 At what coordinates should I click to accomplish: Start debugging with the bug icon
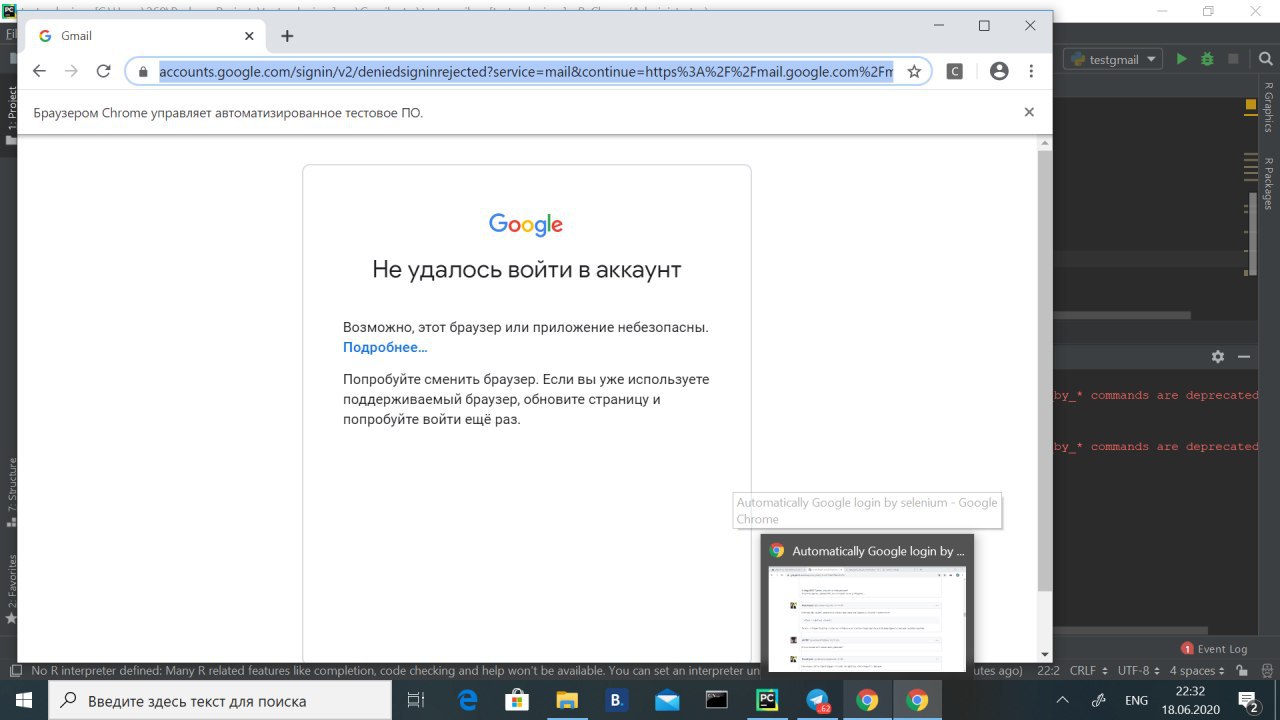point(1207,59)
